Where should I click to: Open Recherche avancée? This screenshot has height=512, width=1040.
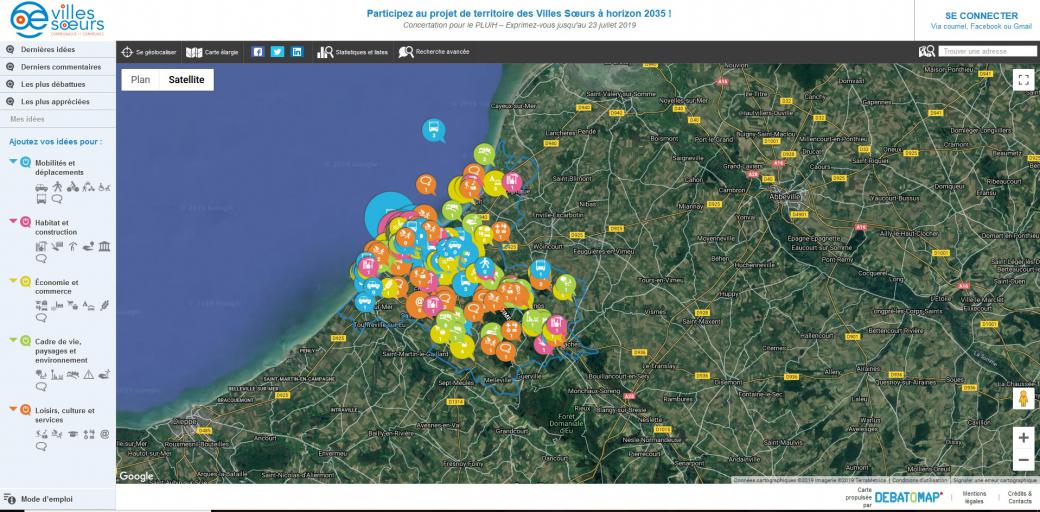pos(434,52)
